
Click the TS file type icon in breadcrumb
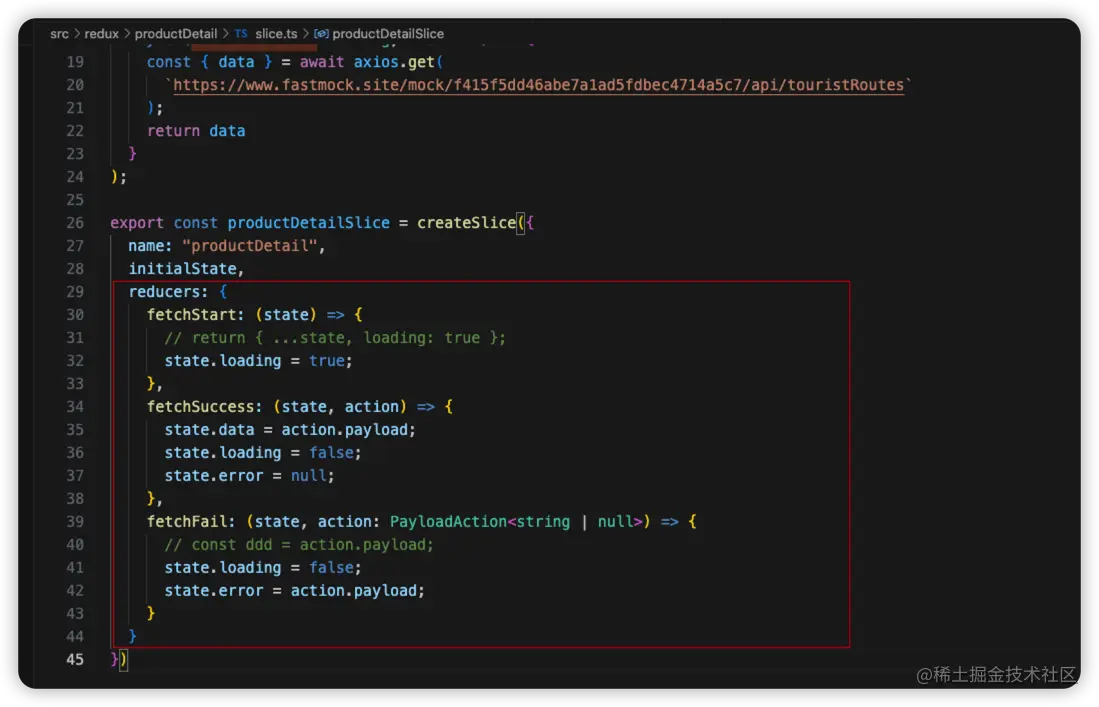[241, 34]
